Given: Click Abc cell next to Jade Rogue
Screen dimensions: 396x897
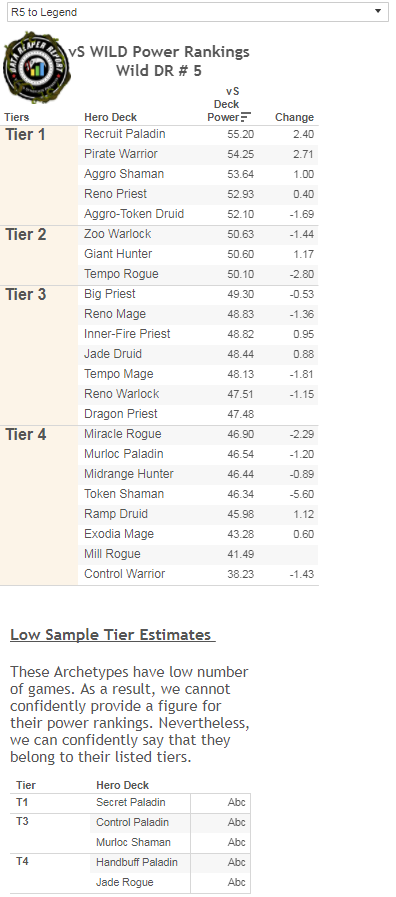Looking at the screenshot, I should click(236, 883).
